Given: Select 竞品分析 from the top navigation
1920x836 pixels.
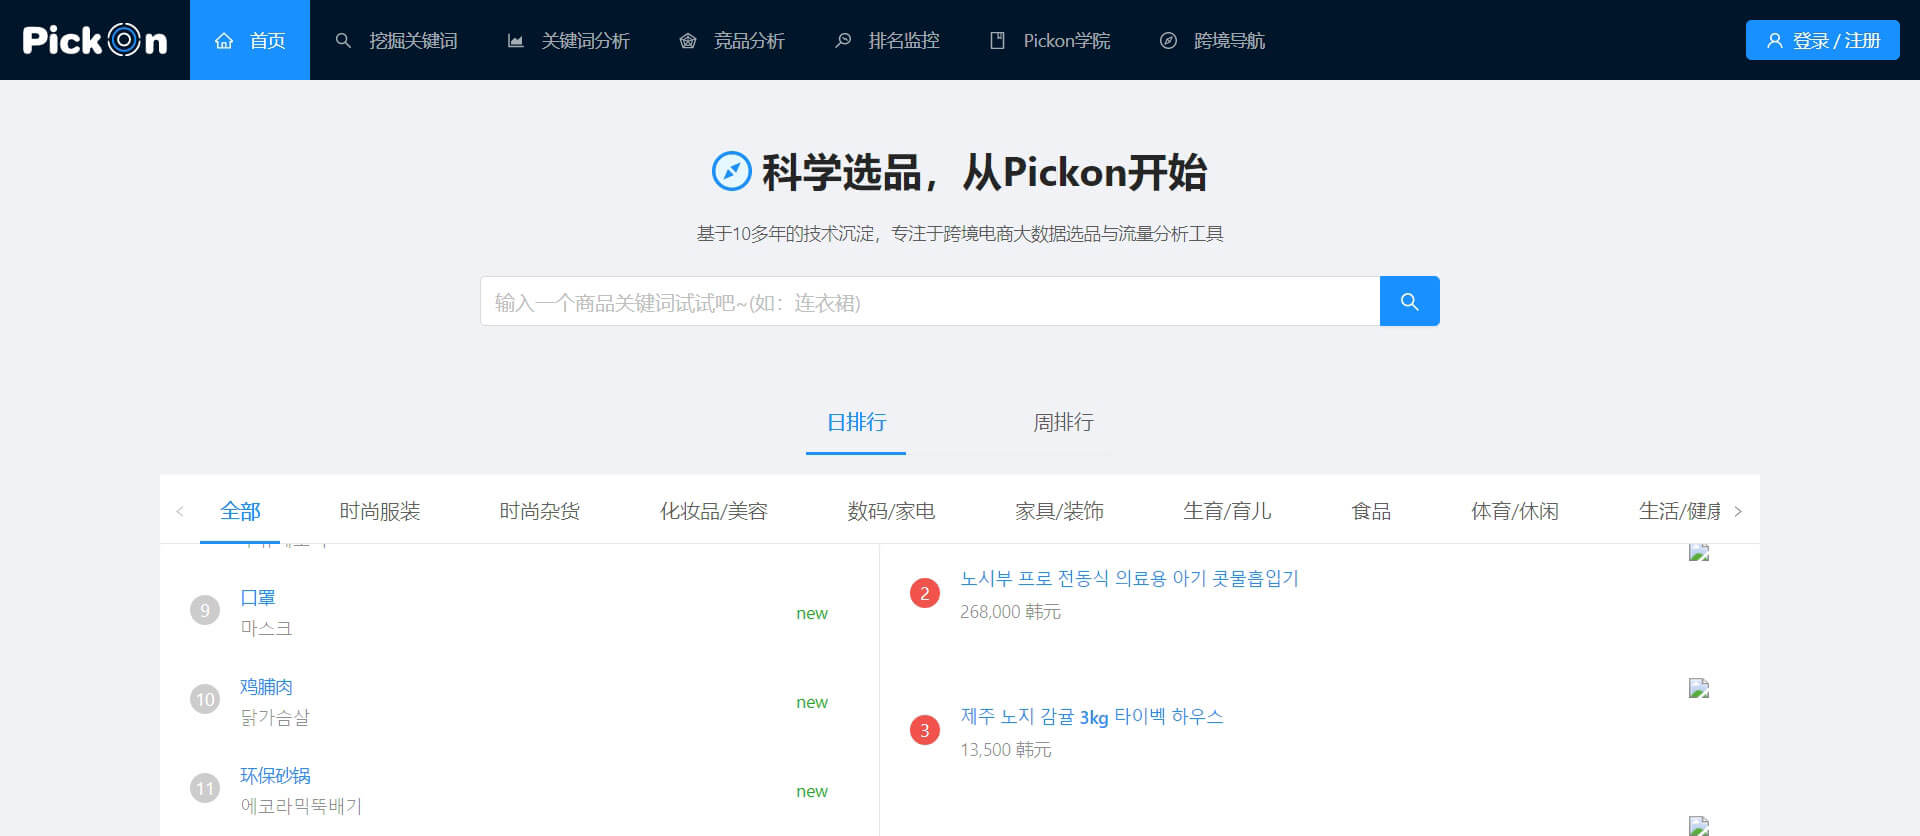Looking at the screenshot, I should 732,40.
